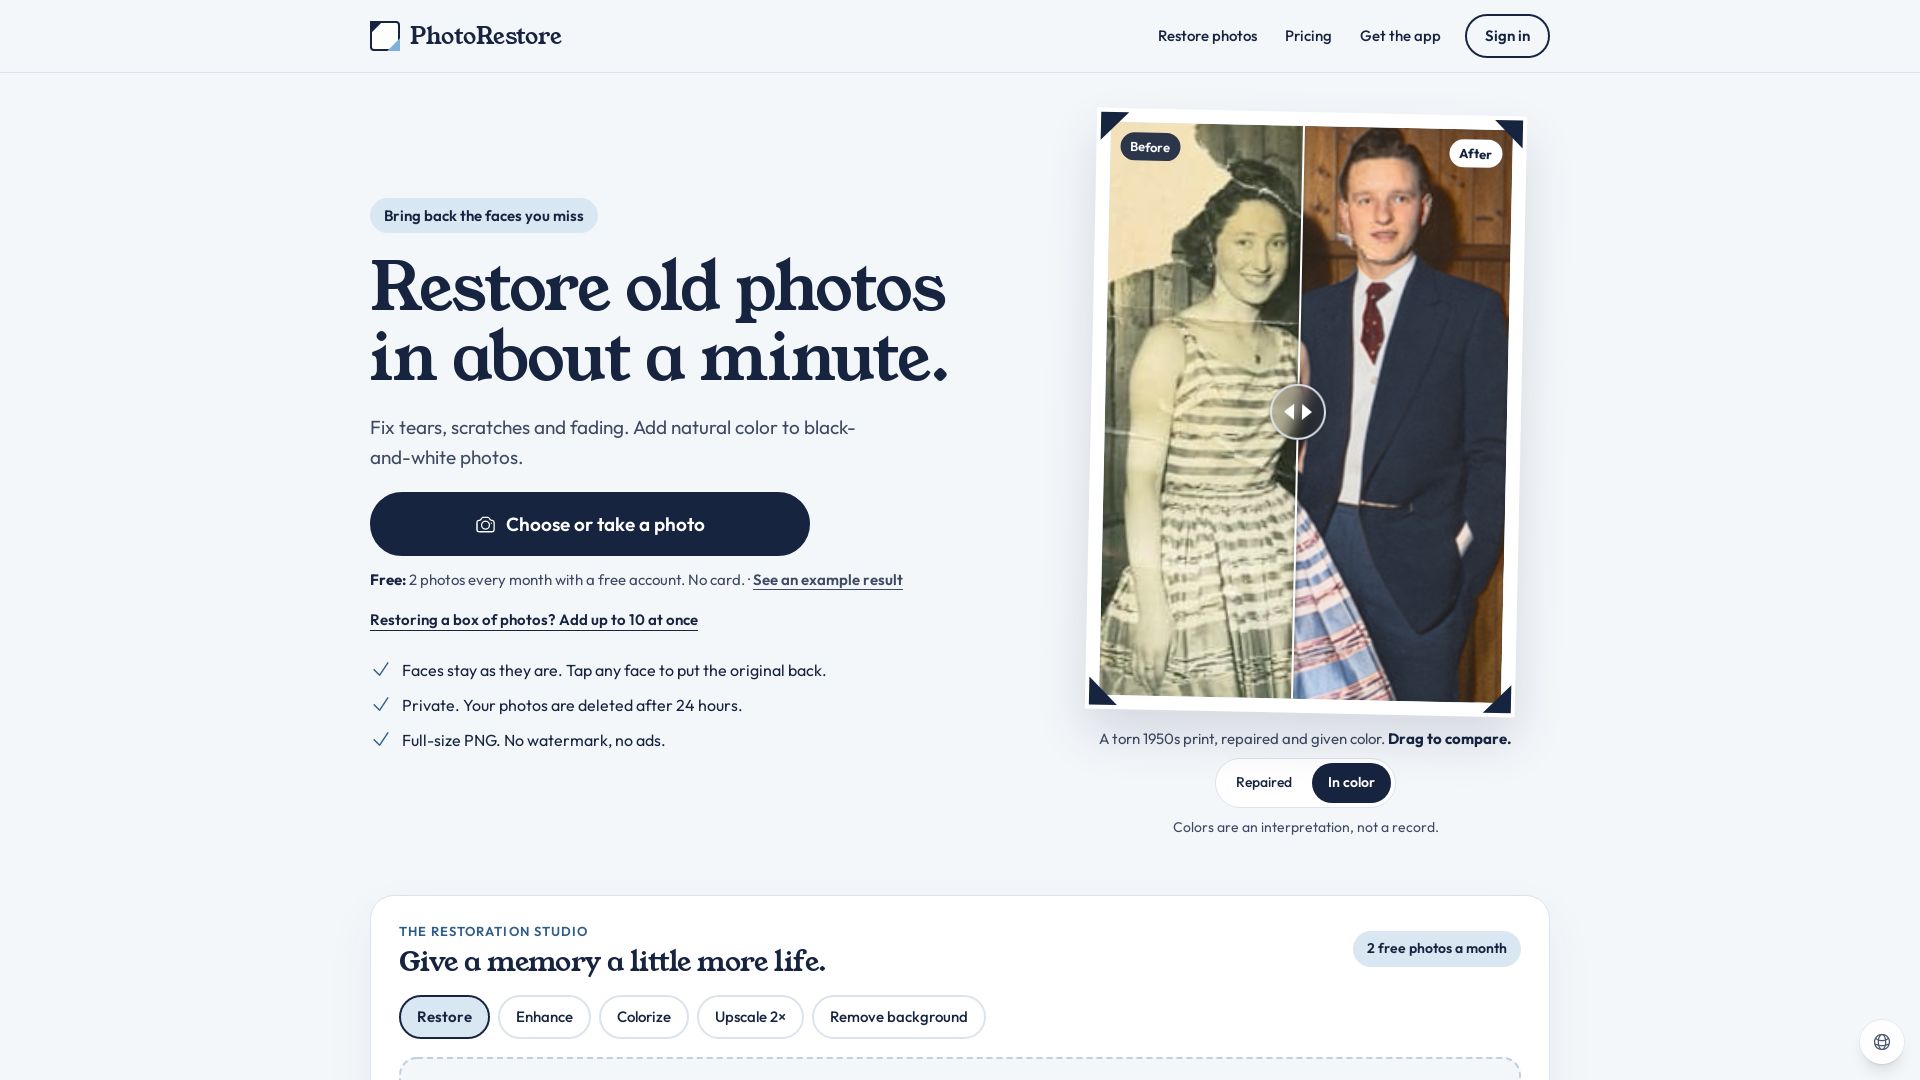The width and height of the screenshot is (1920, 1080).
Task: Click Give a memory a little more life heading
Action: pos(612,962)
